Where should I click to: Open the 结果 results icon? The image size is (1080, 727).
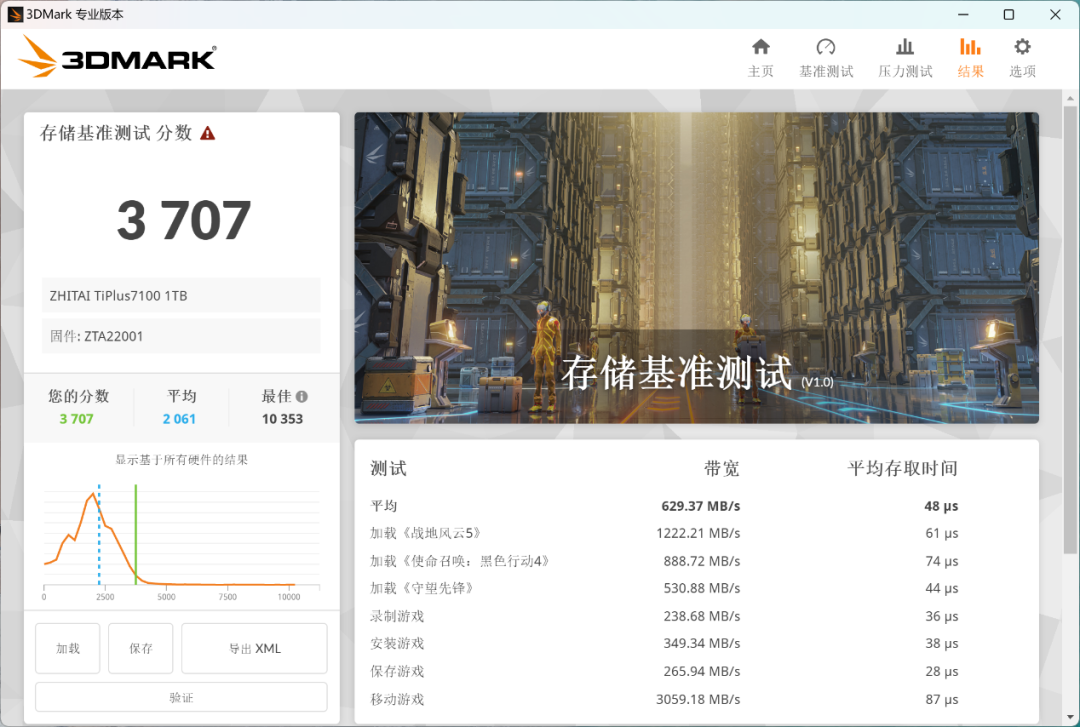(x=970, y=47)
